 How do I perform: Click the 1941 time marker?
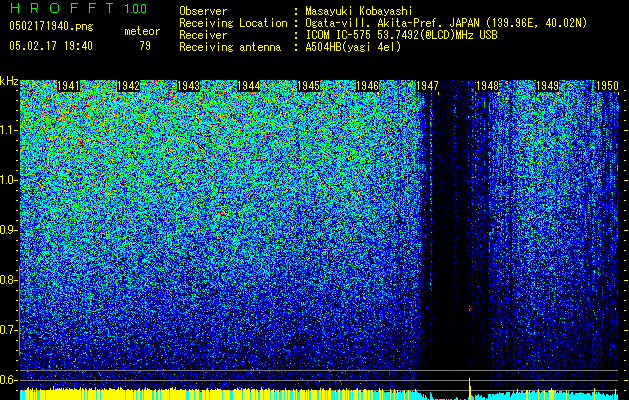pos(69,86)
